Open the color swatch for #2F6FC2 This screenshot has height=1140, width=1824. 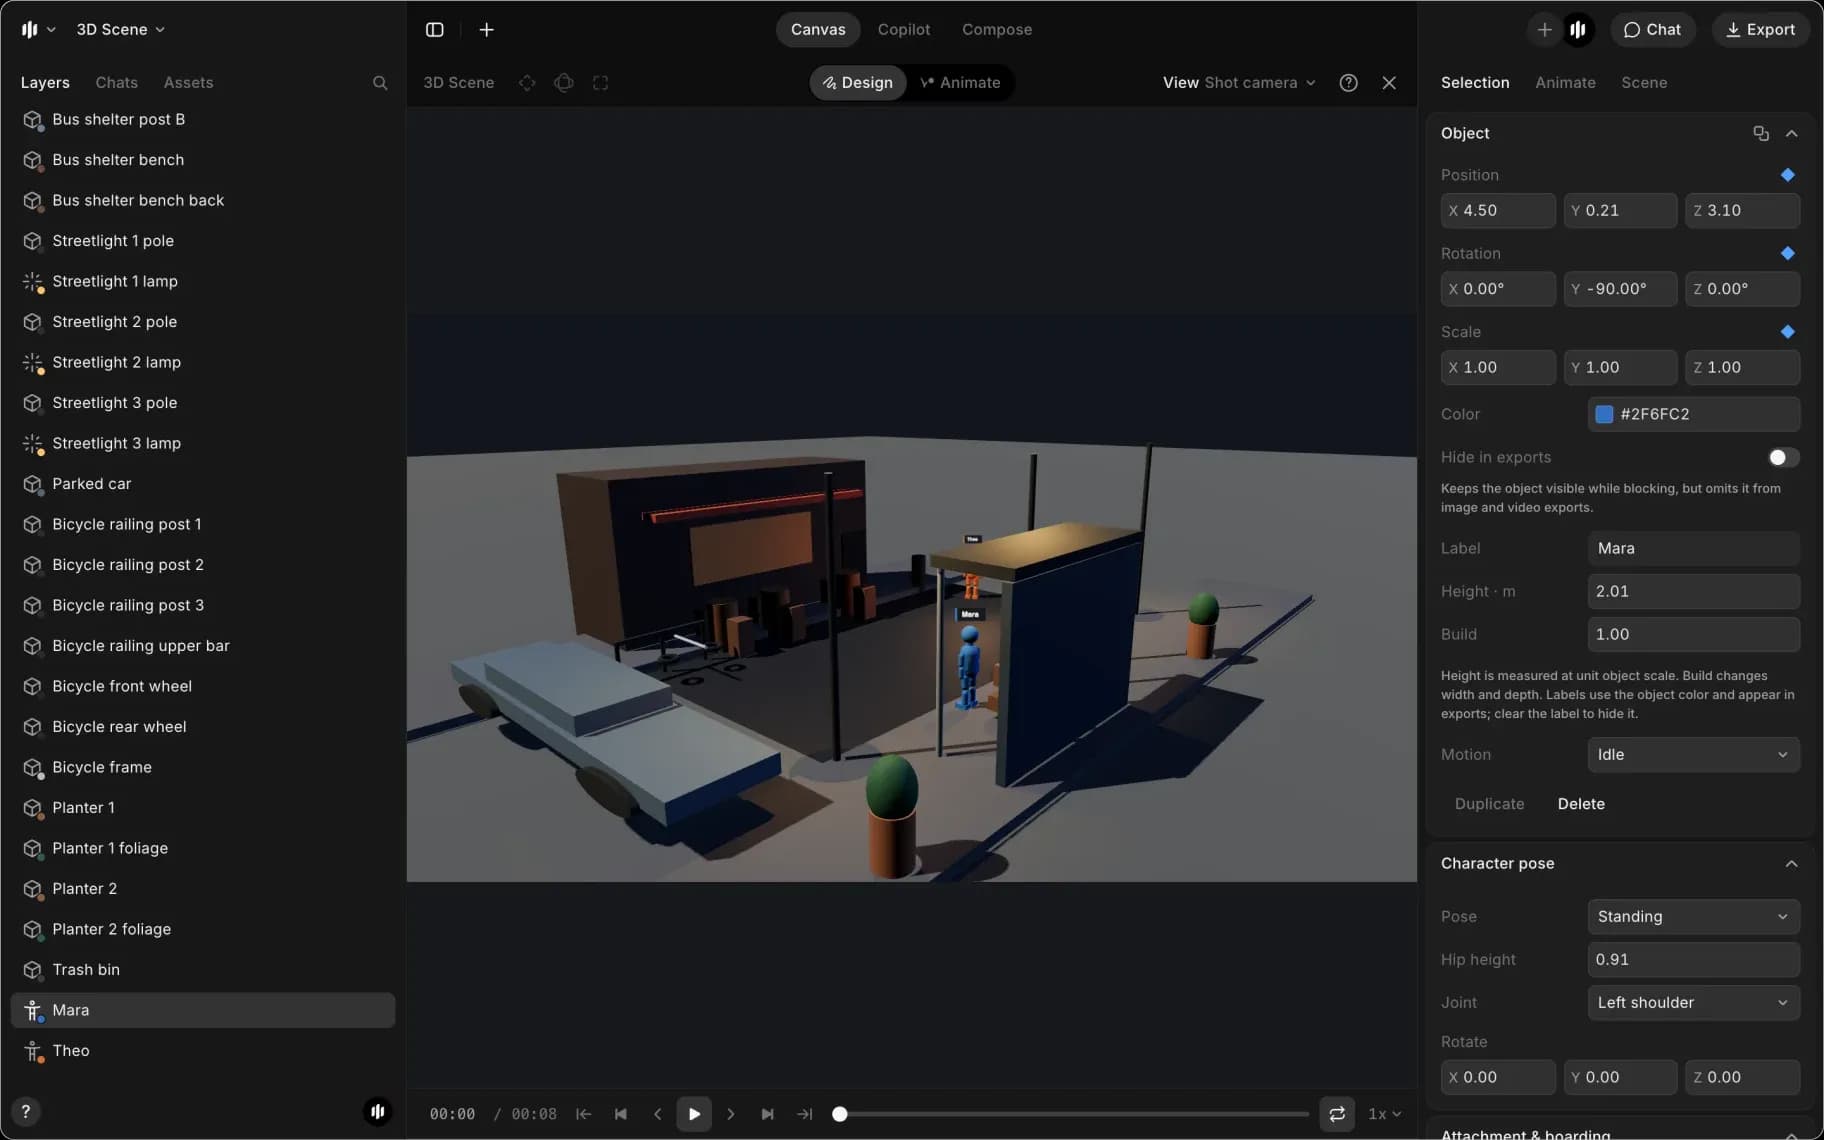point(1604,414)
